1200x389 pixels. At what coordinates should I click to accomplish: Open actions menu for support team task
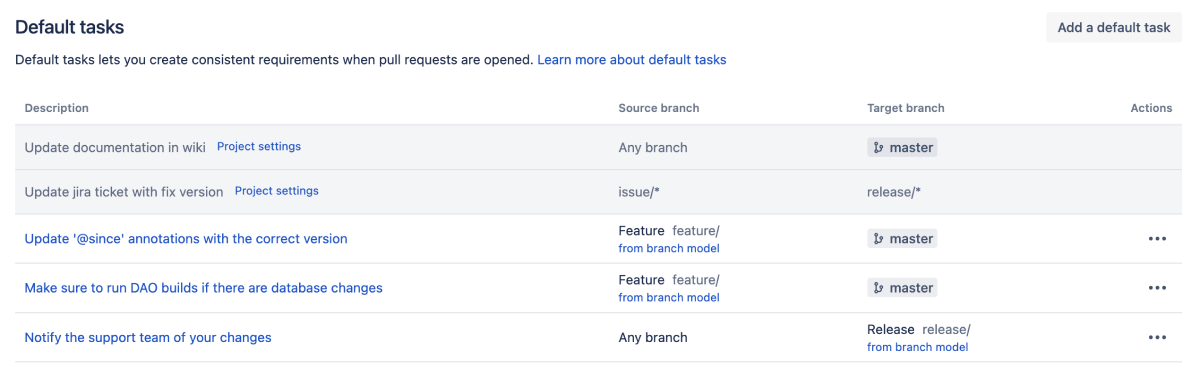click(x=1157, y=338)
